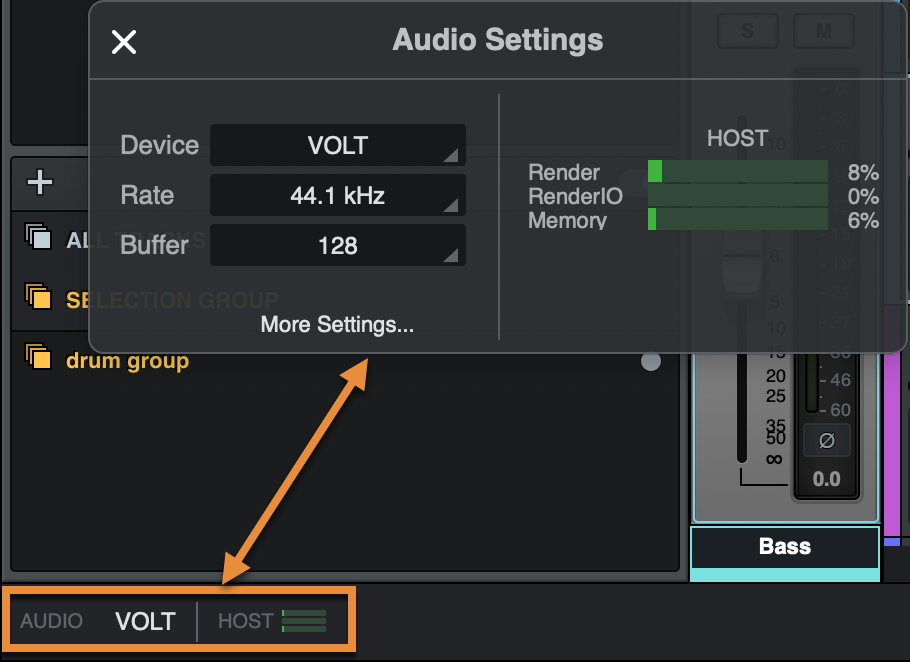This screenshot has width=910, height=662.
Task: Click the phase invert Ø icon on Bass
Action: click(x=826, y=438)
